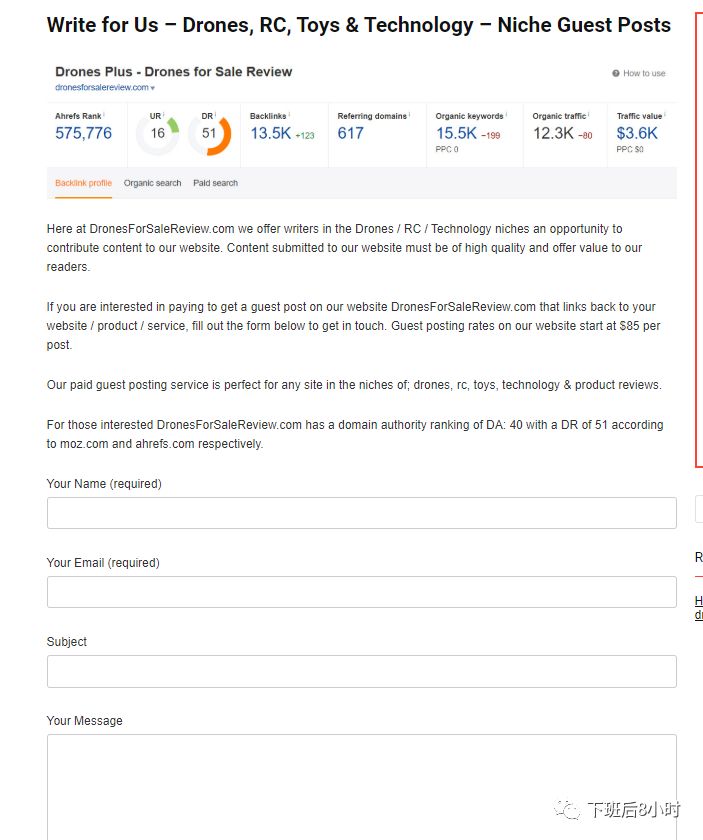The image size is (703, 840).
Task: Click into the Subject text field
Action: coord(362,671)
